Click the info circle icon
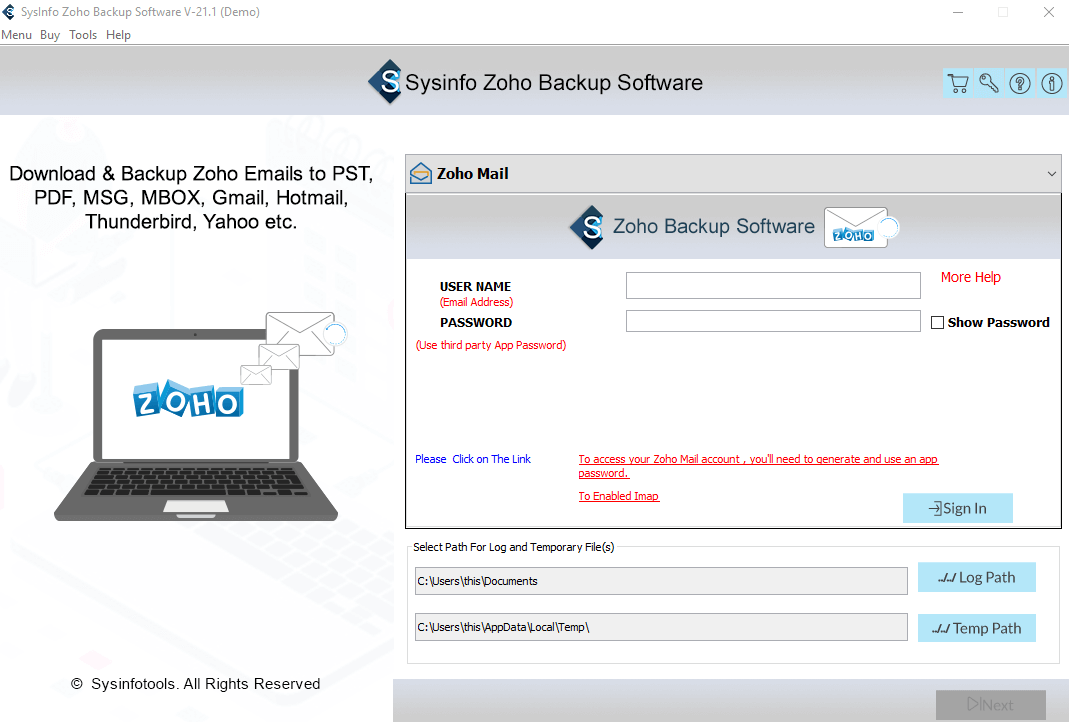The image size is (1069, 722). pyautogui.click(x=1051, y=83)
